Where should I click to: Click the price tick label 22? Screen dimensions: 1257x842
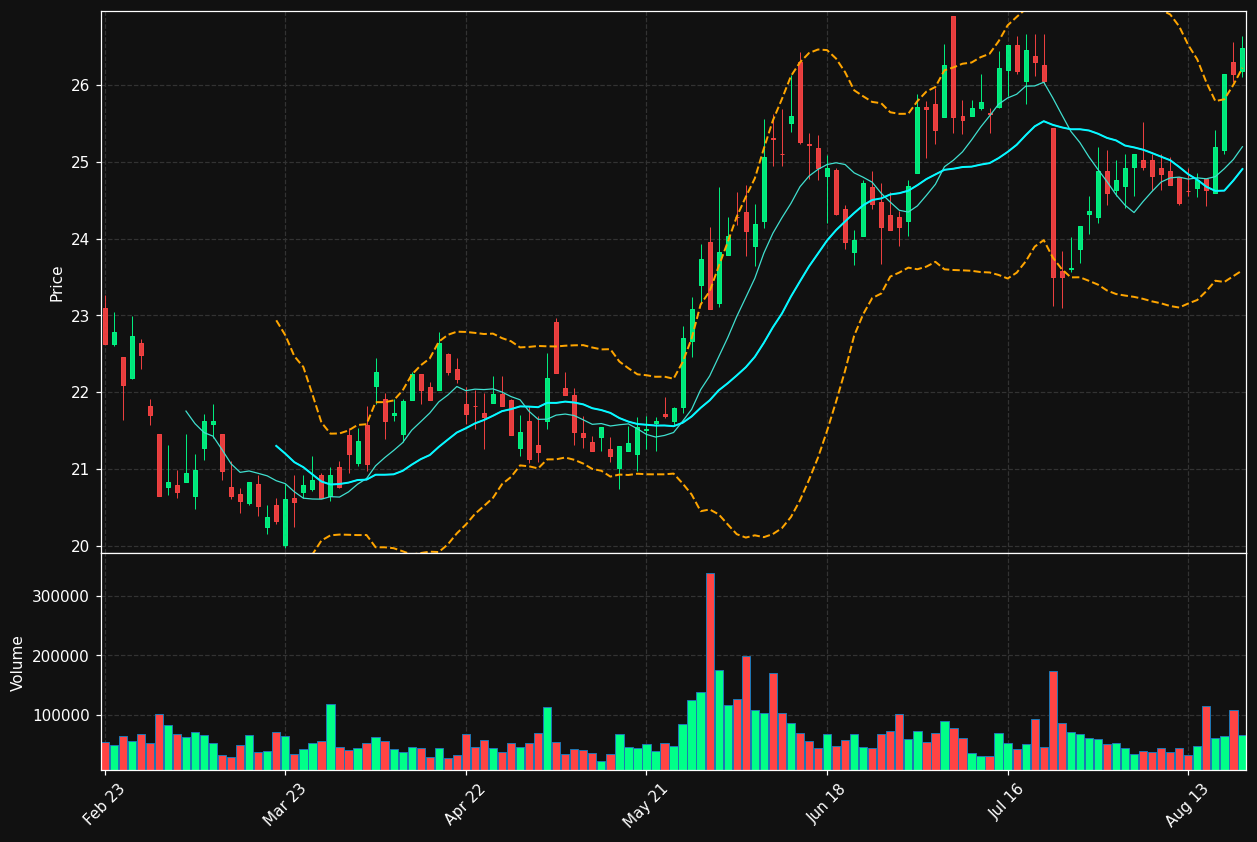[x=80, y=393]
